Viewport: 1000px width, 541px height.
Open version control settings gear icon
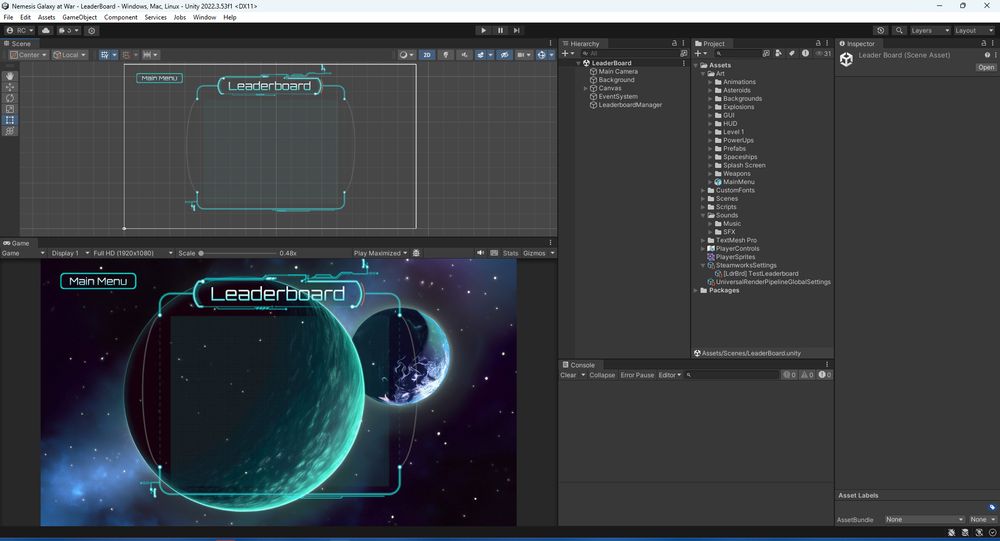(92, 30)
